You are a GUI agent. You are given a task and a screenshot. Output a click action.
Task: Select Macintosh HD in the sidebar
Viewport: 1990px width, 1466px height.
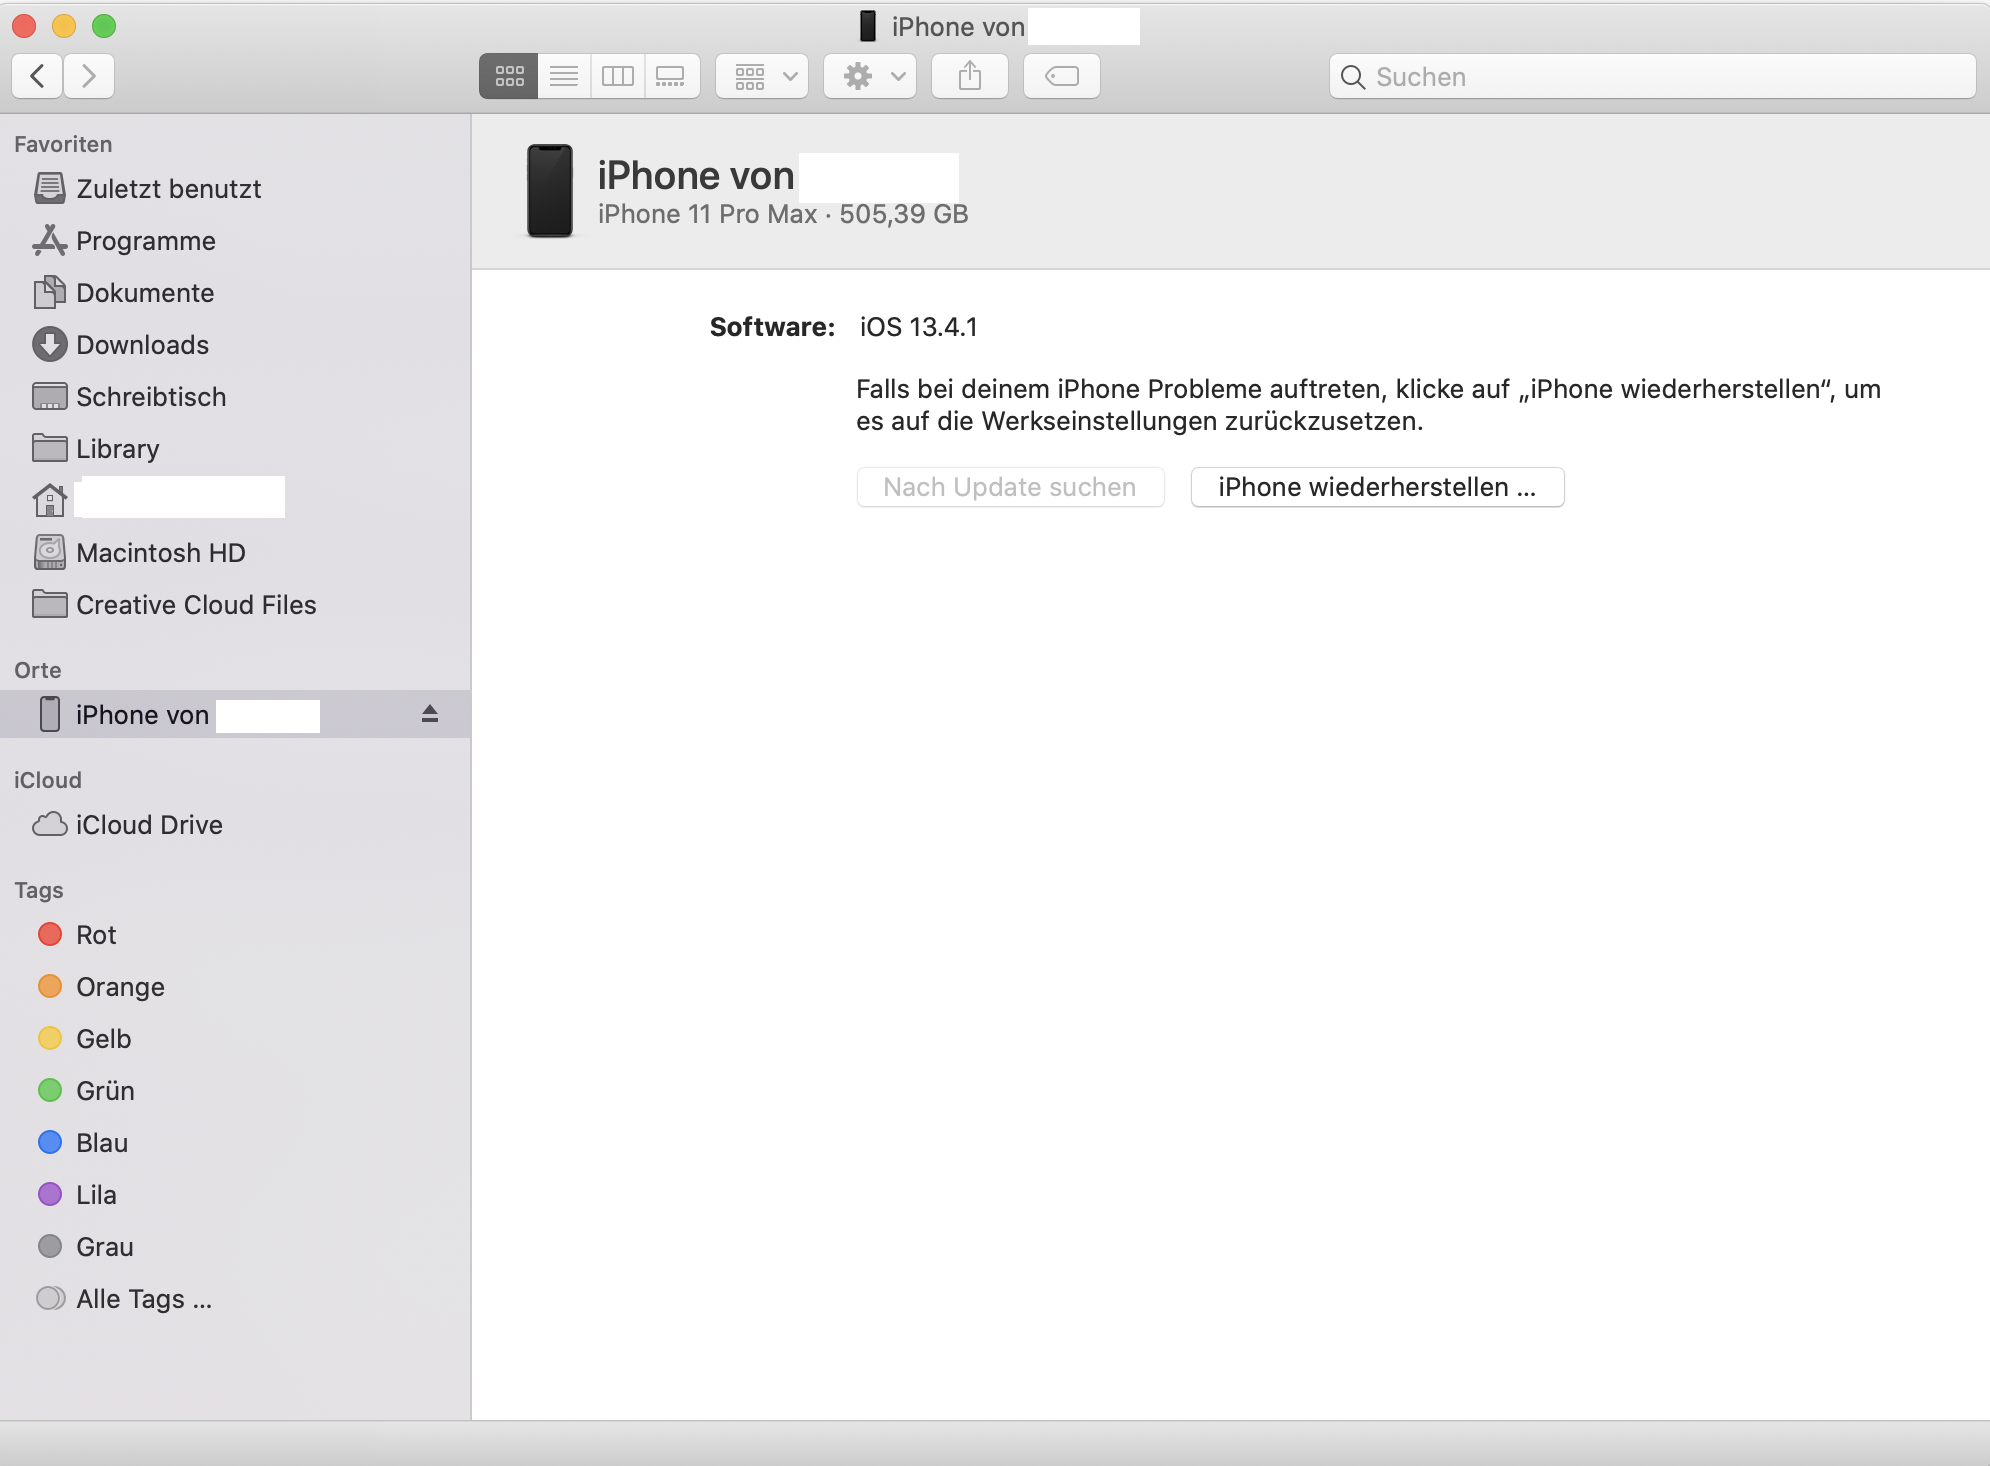[x=160, y=553]
